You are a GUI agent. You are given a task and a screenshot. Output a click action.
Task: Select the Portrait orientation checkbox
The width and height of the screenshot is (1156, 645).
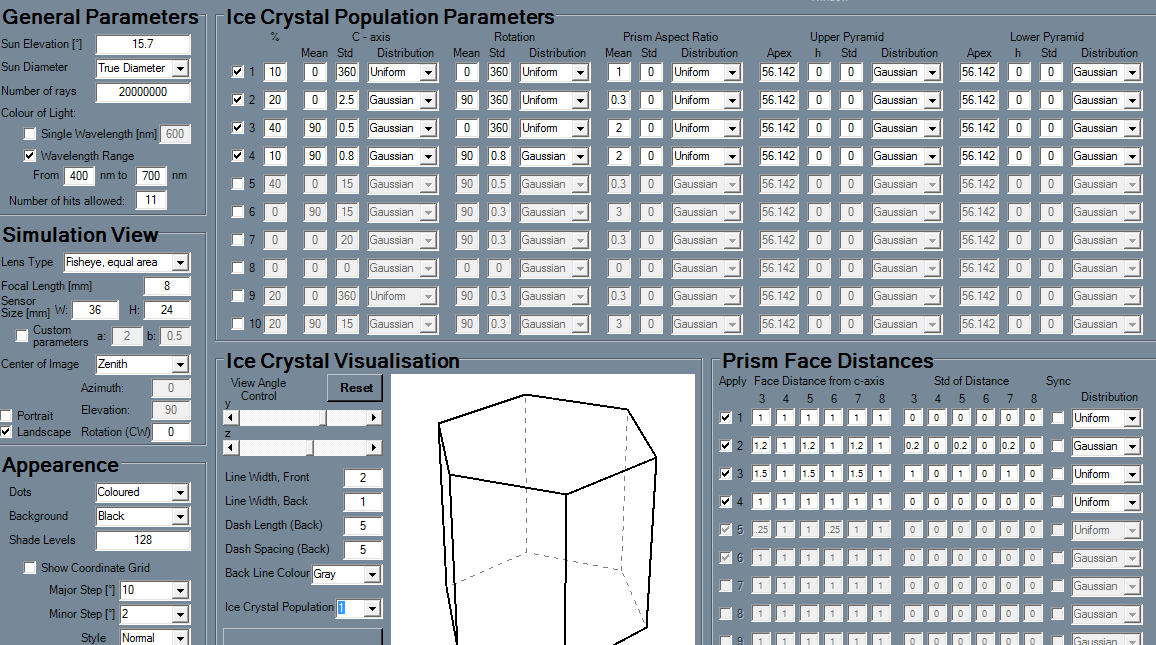tap(7, 416)
